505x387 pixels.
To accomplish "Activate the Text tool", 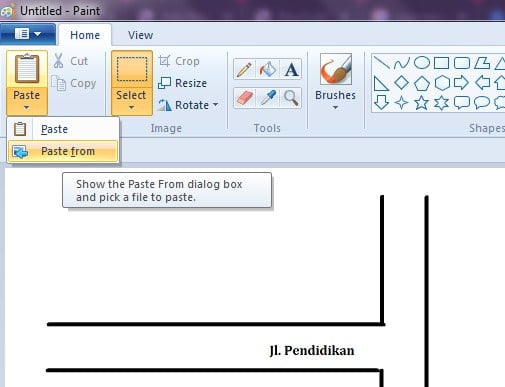I will 291,69.
